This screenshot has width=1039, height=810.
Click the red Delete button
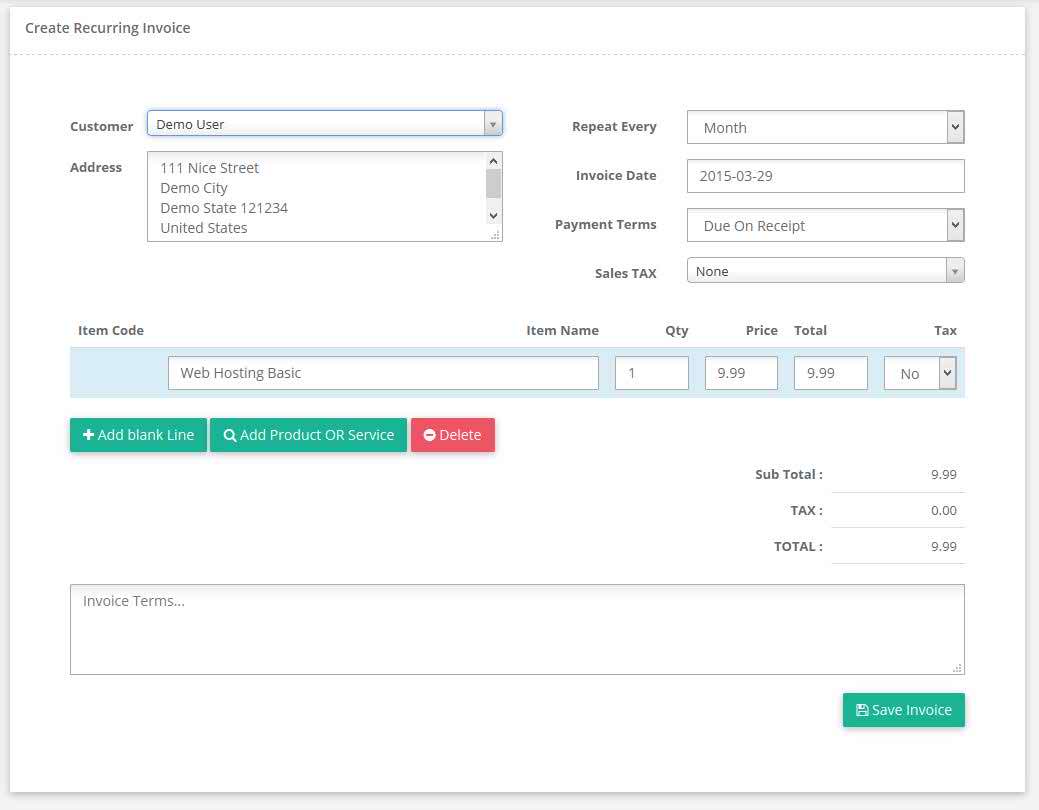coord(453,435)
